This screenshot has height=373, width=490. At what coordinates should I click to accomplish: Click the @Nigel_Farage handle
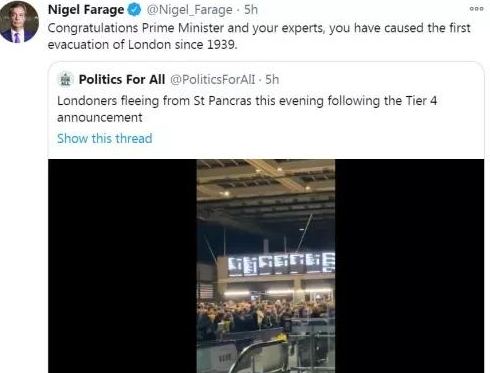coord(189,10)
